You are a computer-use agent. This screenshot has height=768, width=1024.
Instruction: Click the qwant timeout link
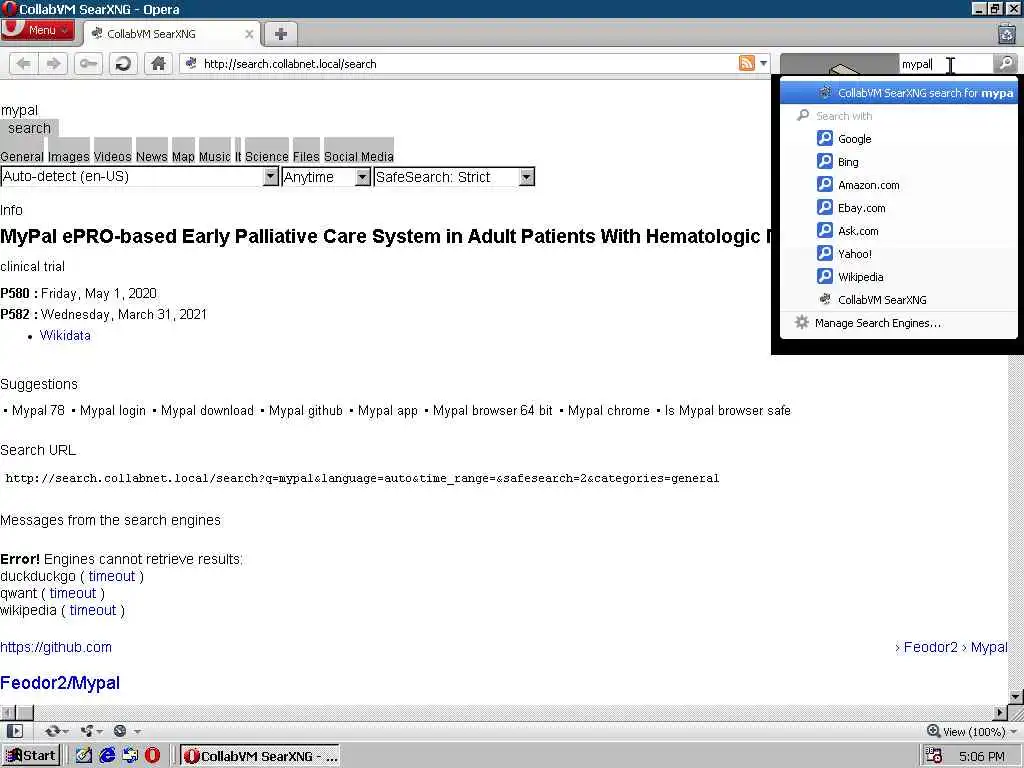pyautogui.click(x=72, y=593)
